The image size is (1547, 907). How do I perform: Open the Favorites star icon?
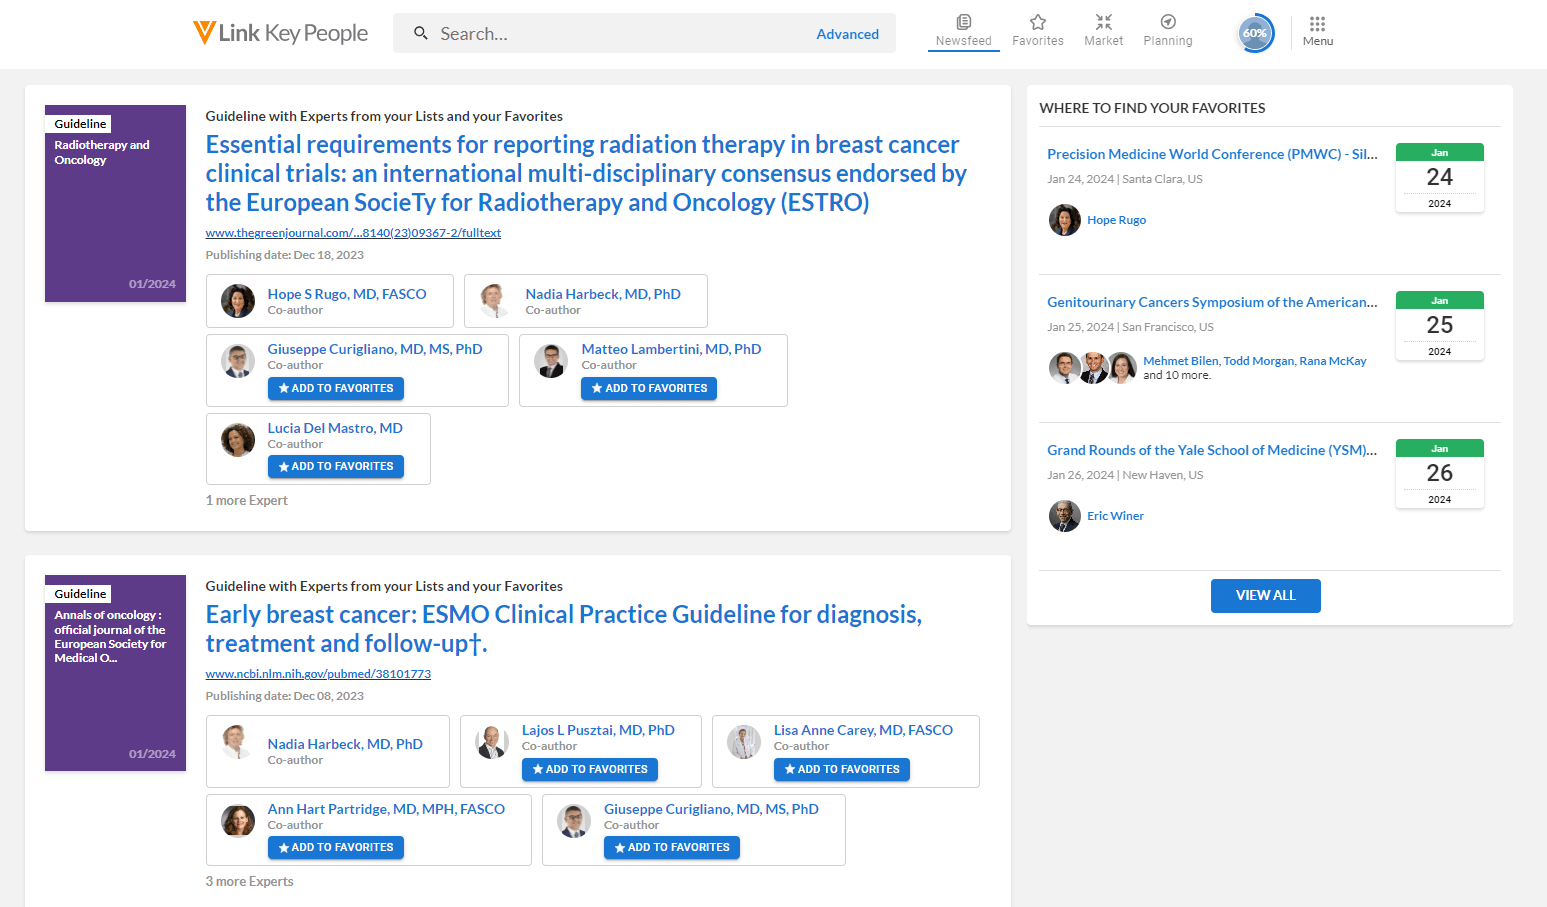[x=1037, y=23]
